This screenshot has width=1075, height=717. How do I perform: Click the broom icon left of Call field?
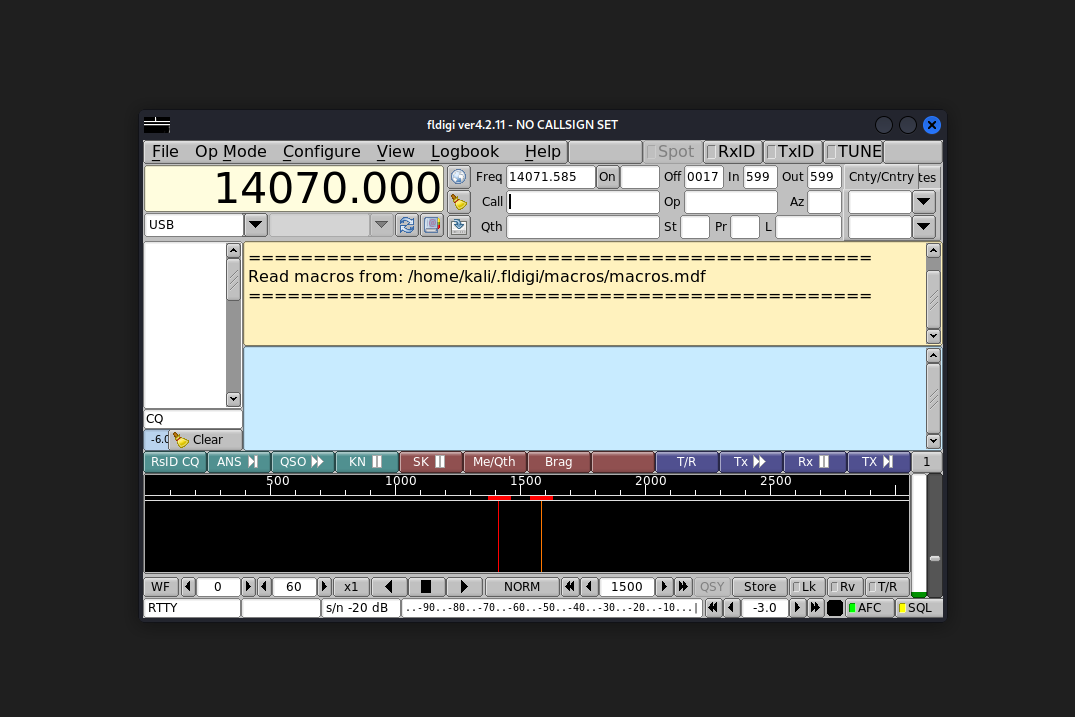(x=459, y=202)
